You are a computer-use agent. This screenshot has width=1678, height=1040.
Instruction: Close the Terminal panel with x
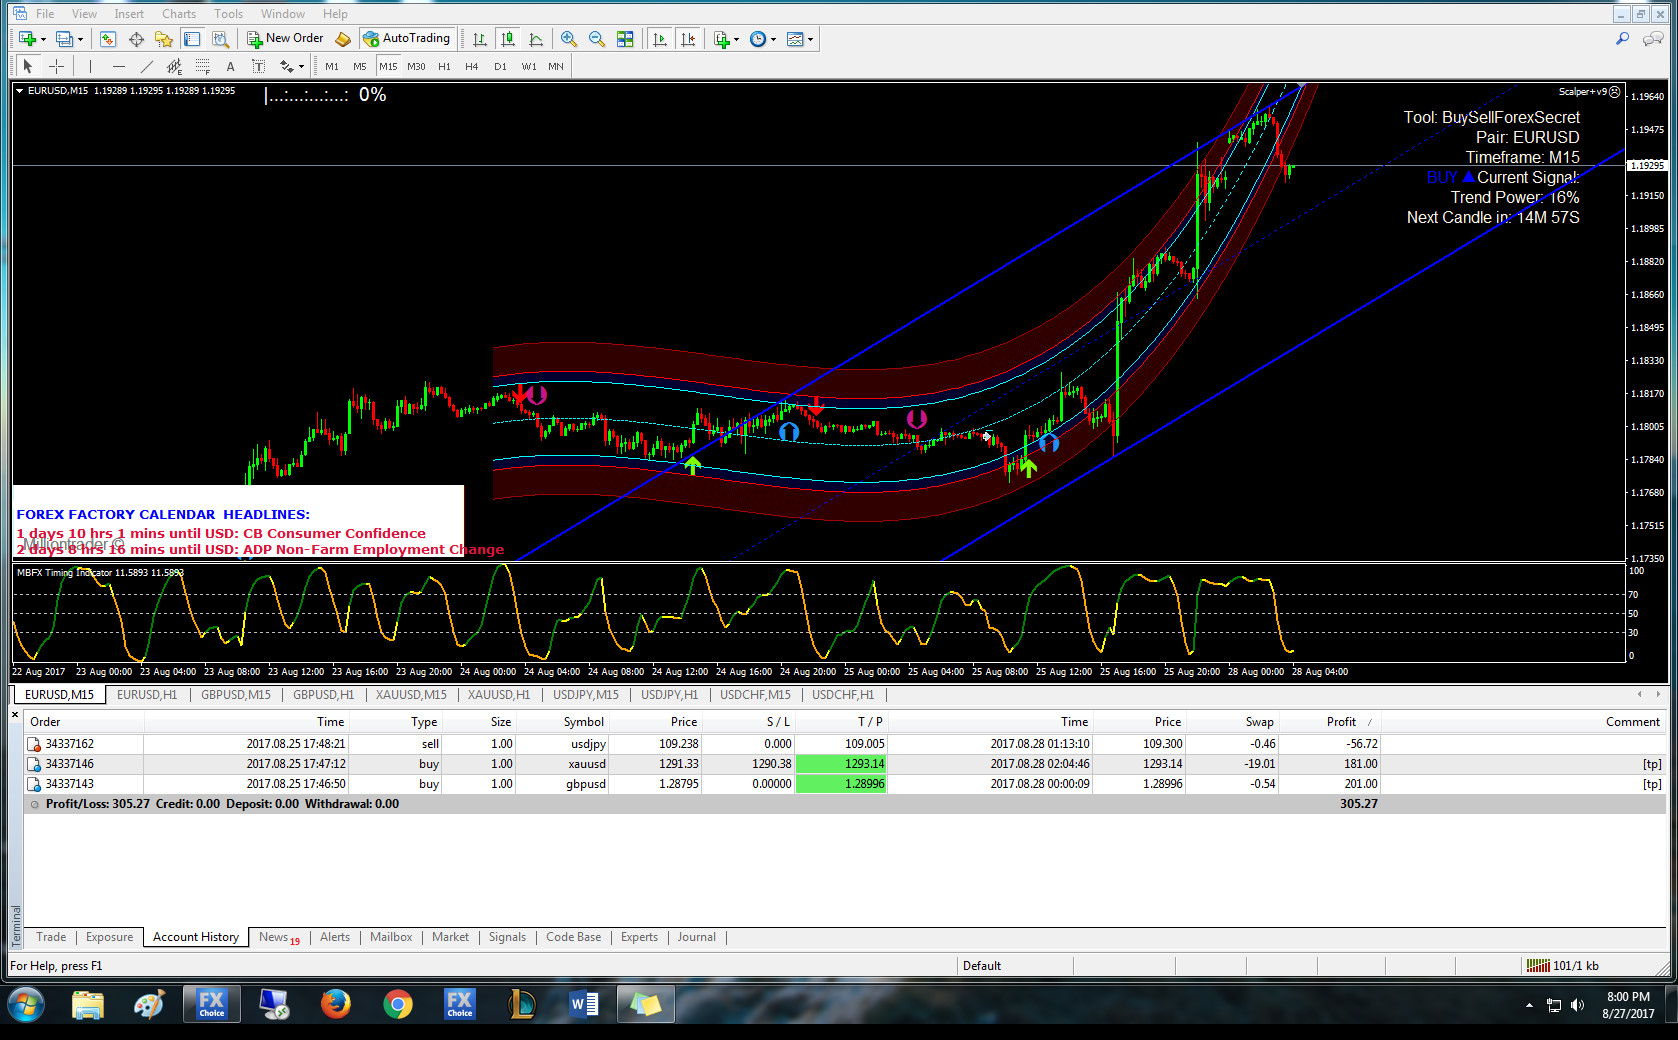[x=15, y=715]
